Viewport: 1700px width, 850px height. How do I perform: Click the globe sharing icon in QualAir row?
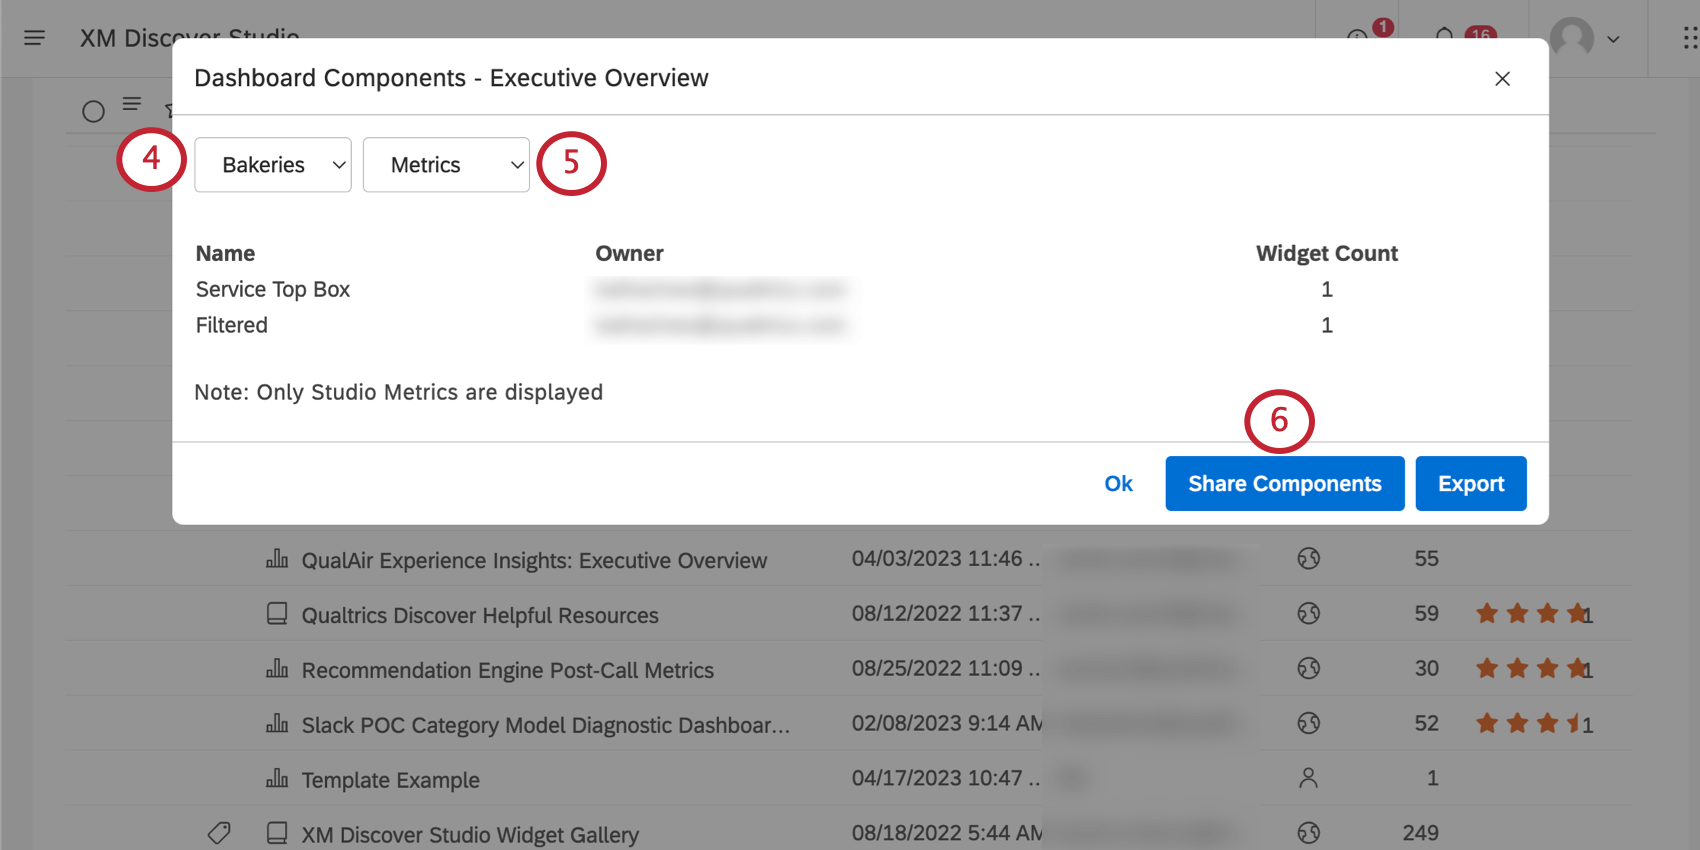click(1308, 559)
